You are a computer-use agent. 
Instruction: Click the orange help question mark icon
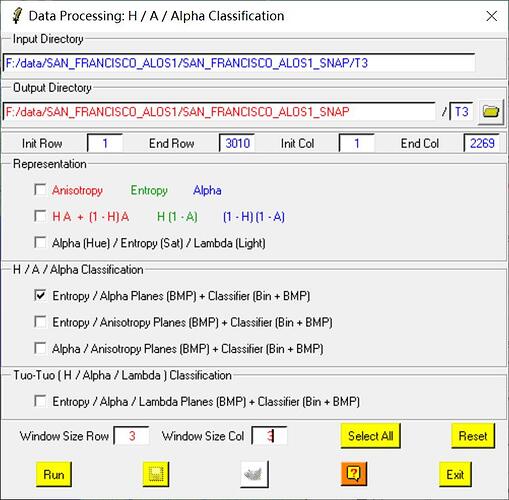coord(354,474)
